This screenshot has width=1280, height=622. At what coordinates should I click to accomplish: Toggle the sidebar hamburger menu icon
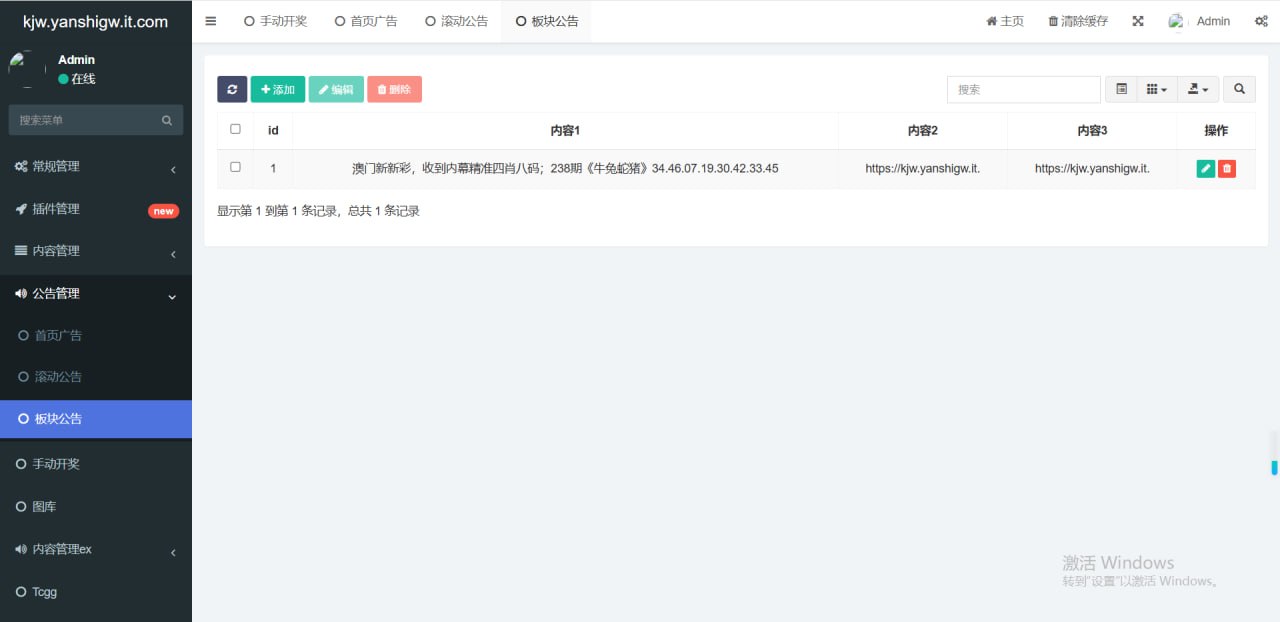(x=211, y=21)
